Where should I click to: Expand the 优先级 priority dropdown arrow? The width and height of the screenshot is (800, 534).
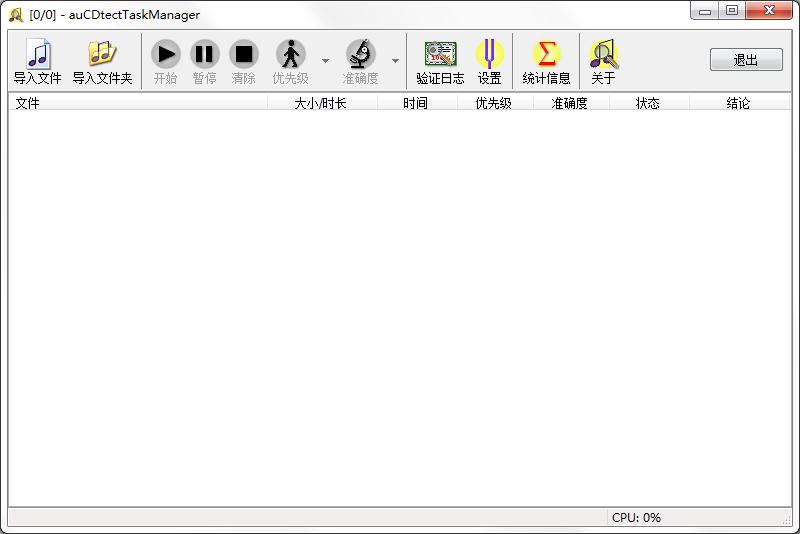click(325, 61)
